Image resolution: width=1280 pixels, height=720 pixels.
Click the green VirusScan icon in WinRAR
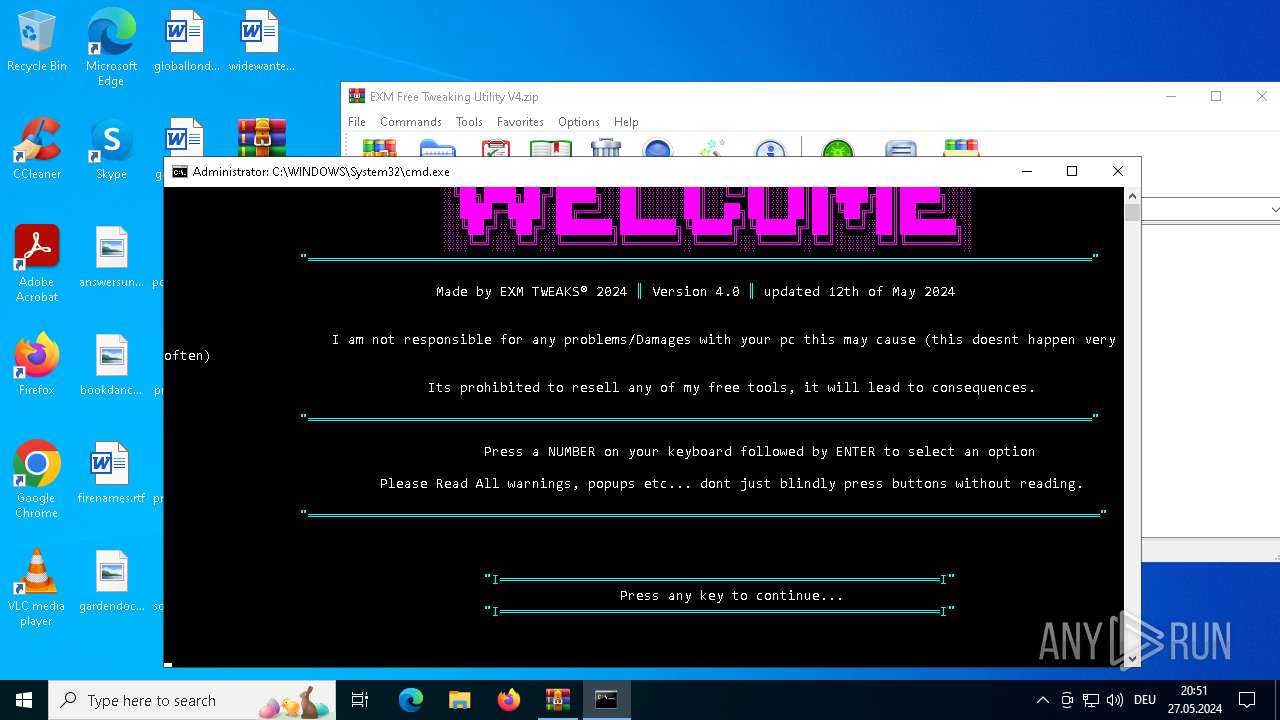point(838,148)
